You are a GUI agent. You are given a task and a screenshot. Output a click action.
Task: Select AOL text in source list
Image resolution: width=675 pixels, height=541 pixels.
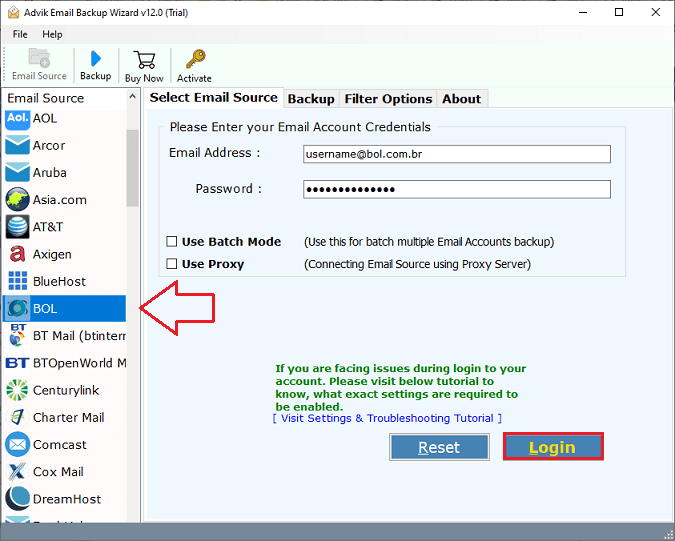(x=45, y=118)
